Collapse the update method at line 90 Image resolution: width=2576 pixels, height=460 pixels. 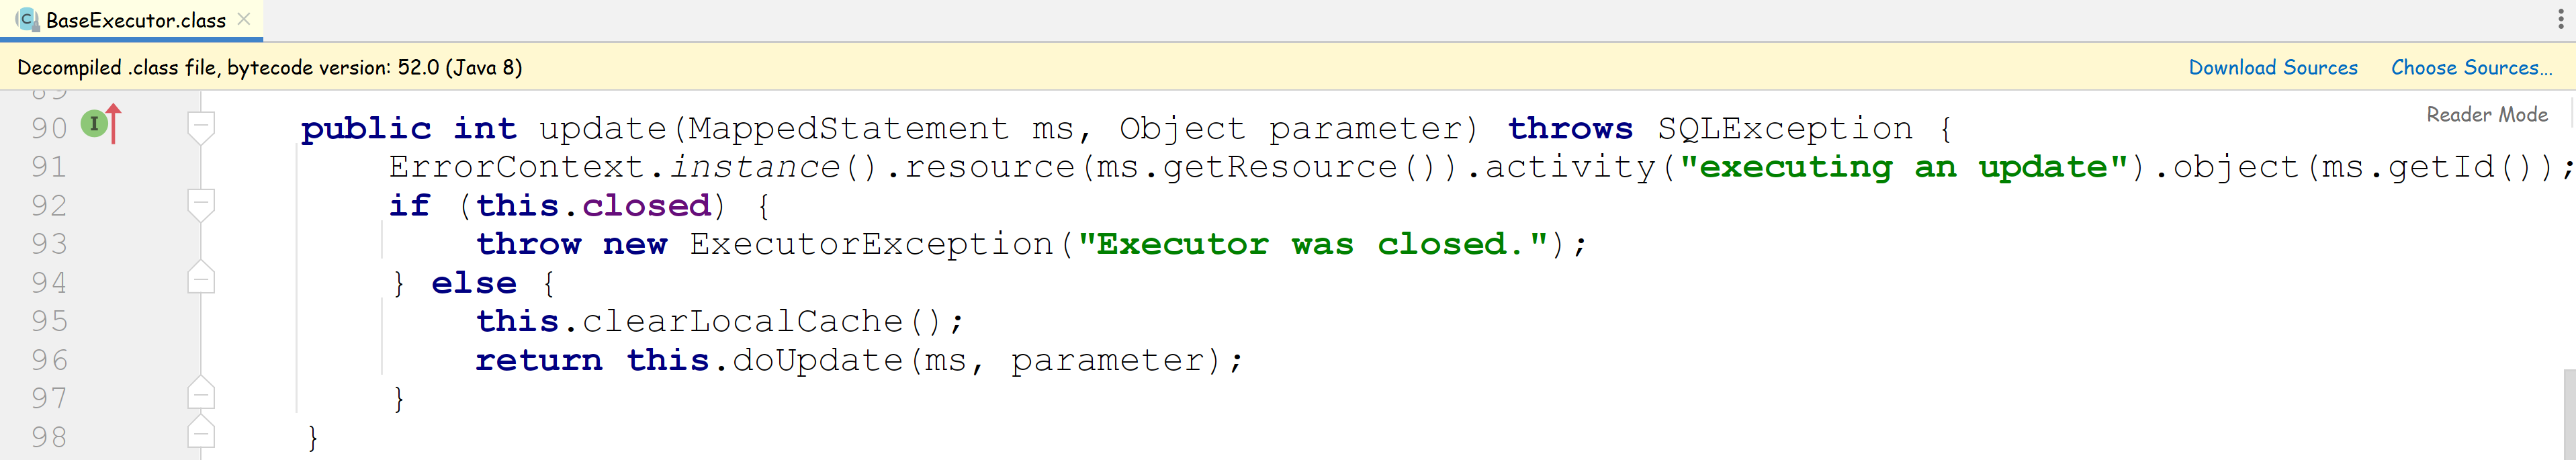pyautogui.click(x=201, y=127)
